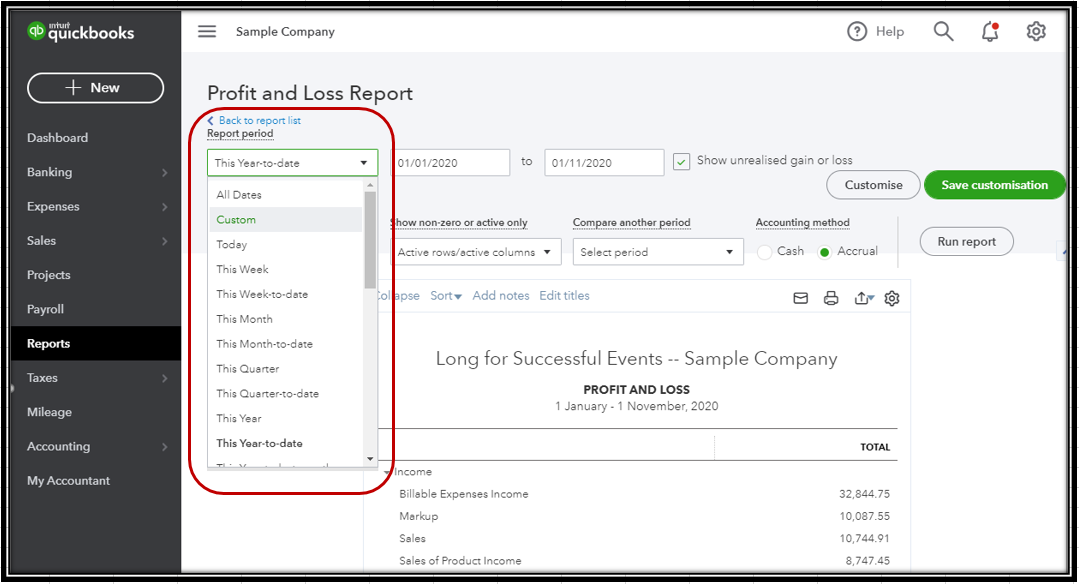Expand the Banking sidebar submenu
This screenshot has height=584, width=1079.
point(164,173)
